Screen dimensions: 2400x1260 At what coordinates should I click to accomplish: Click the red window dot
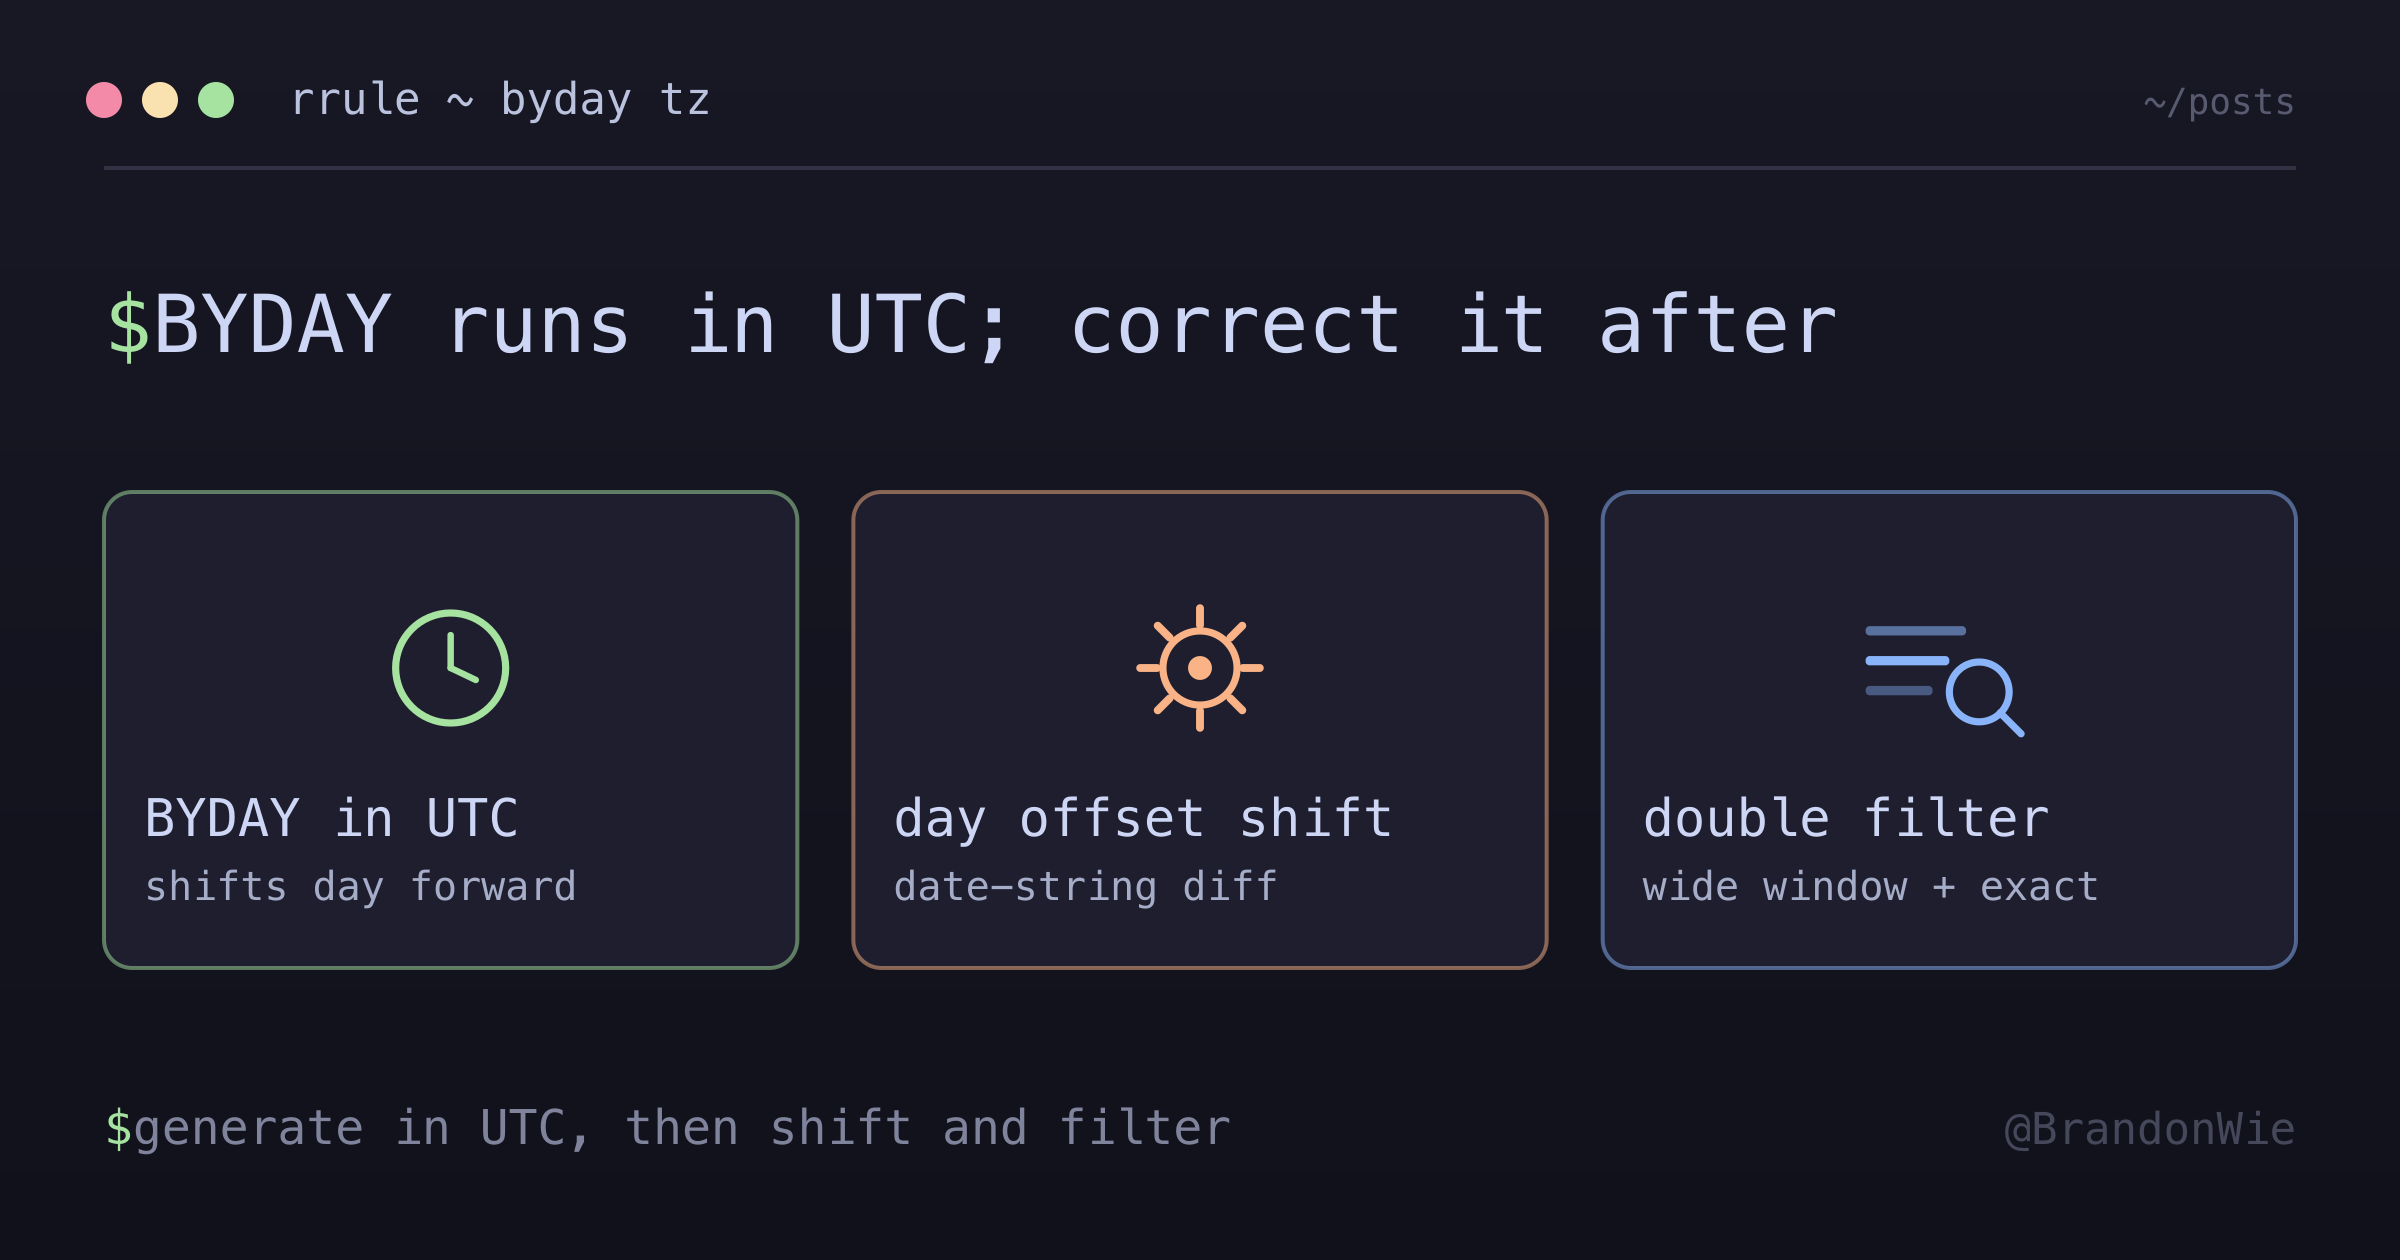pos(104,100)
